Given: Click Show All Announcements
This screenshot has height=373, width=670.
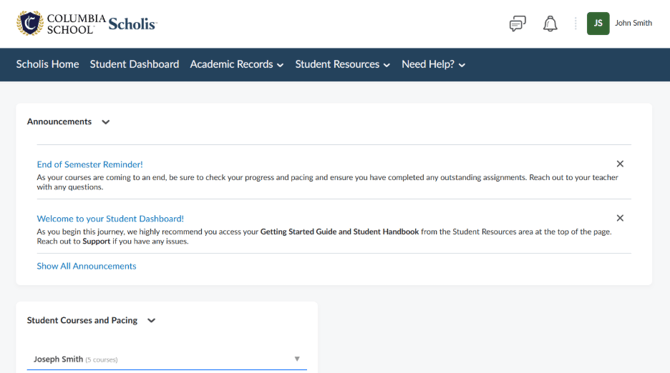Looking at the screenshot, I should click(86, 266).
